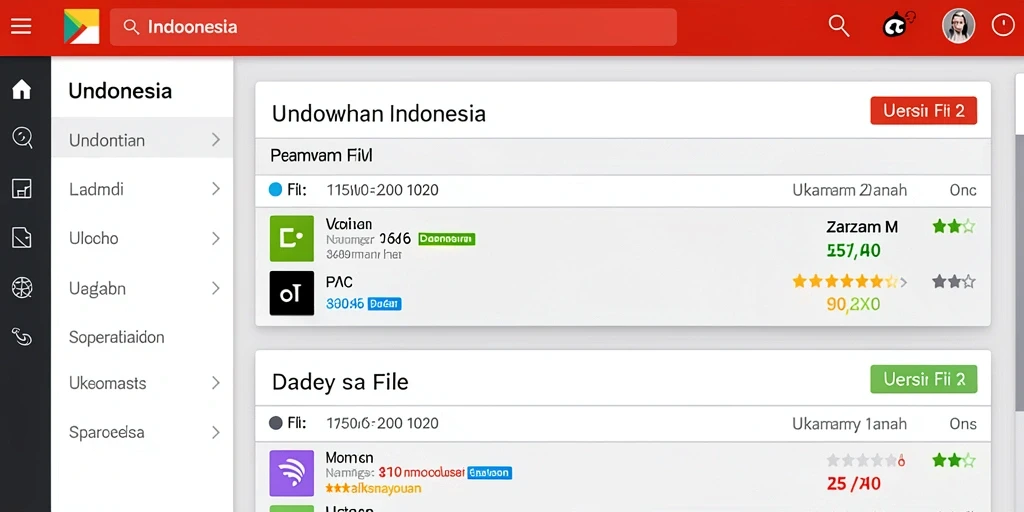This screenshot has height=512, width=1024.
Task: Expand the chevron next to Undontian
Action: click(216, 140)
